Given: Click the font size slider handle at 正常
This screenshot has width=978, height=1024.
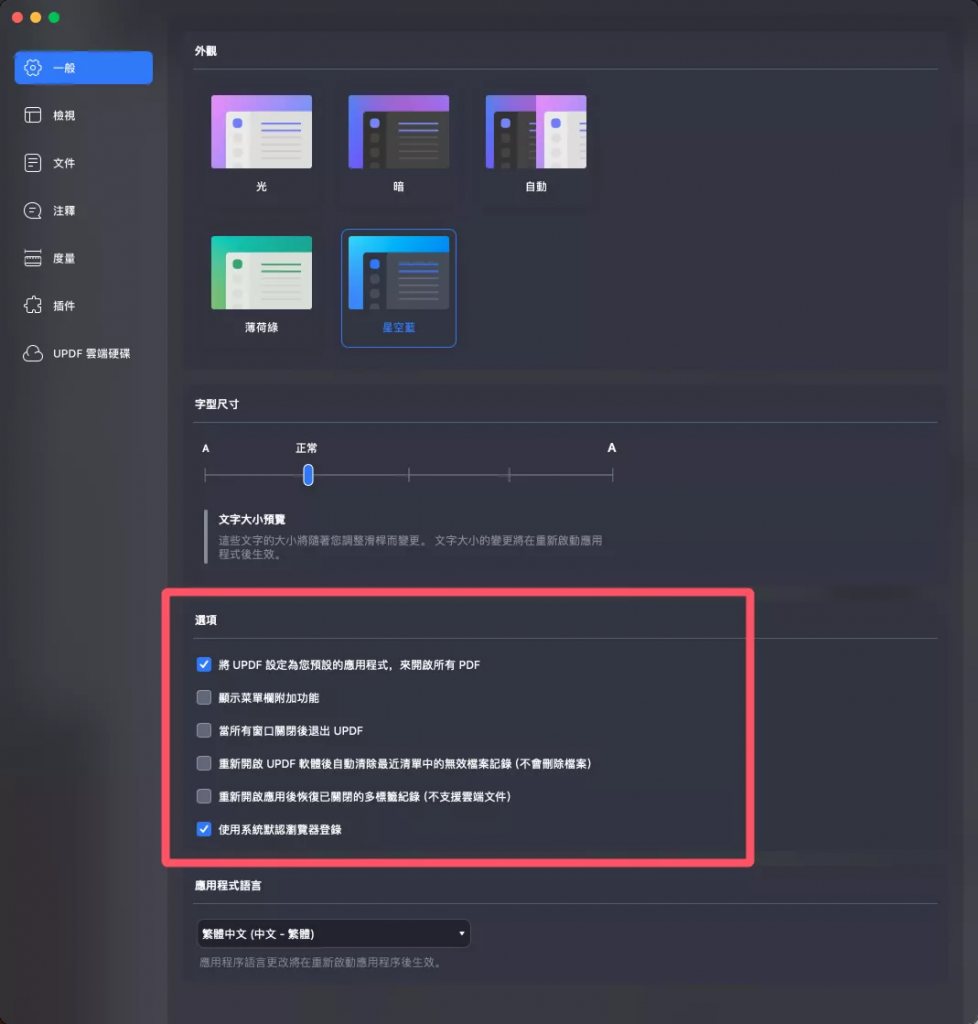Looking at the screenshot, I should [308, 475].
